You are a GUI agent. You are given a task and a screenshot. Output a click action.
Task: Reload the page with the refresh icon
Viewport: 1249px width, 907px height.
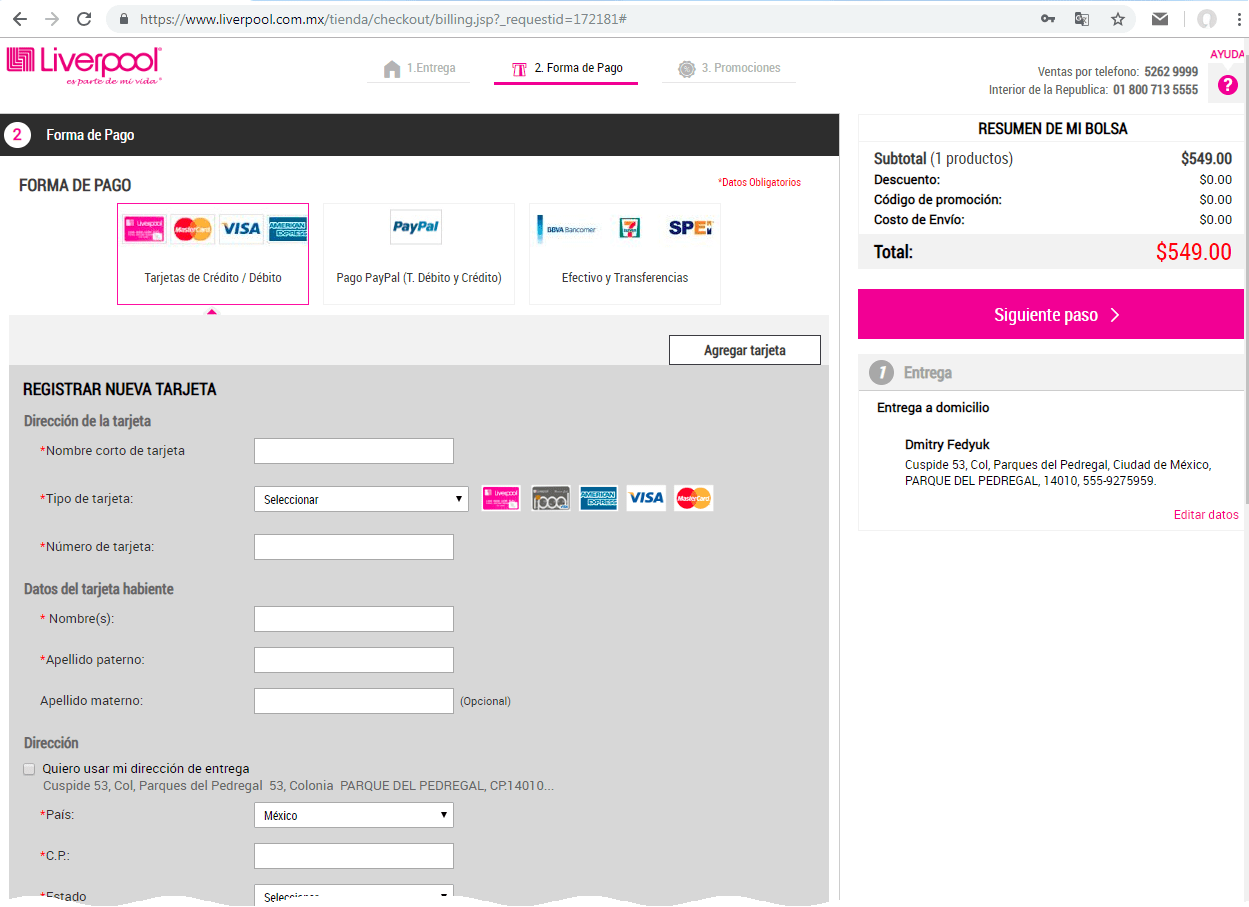tap(84, 19)
